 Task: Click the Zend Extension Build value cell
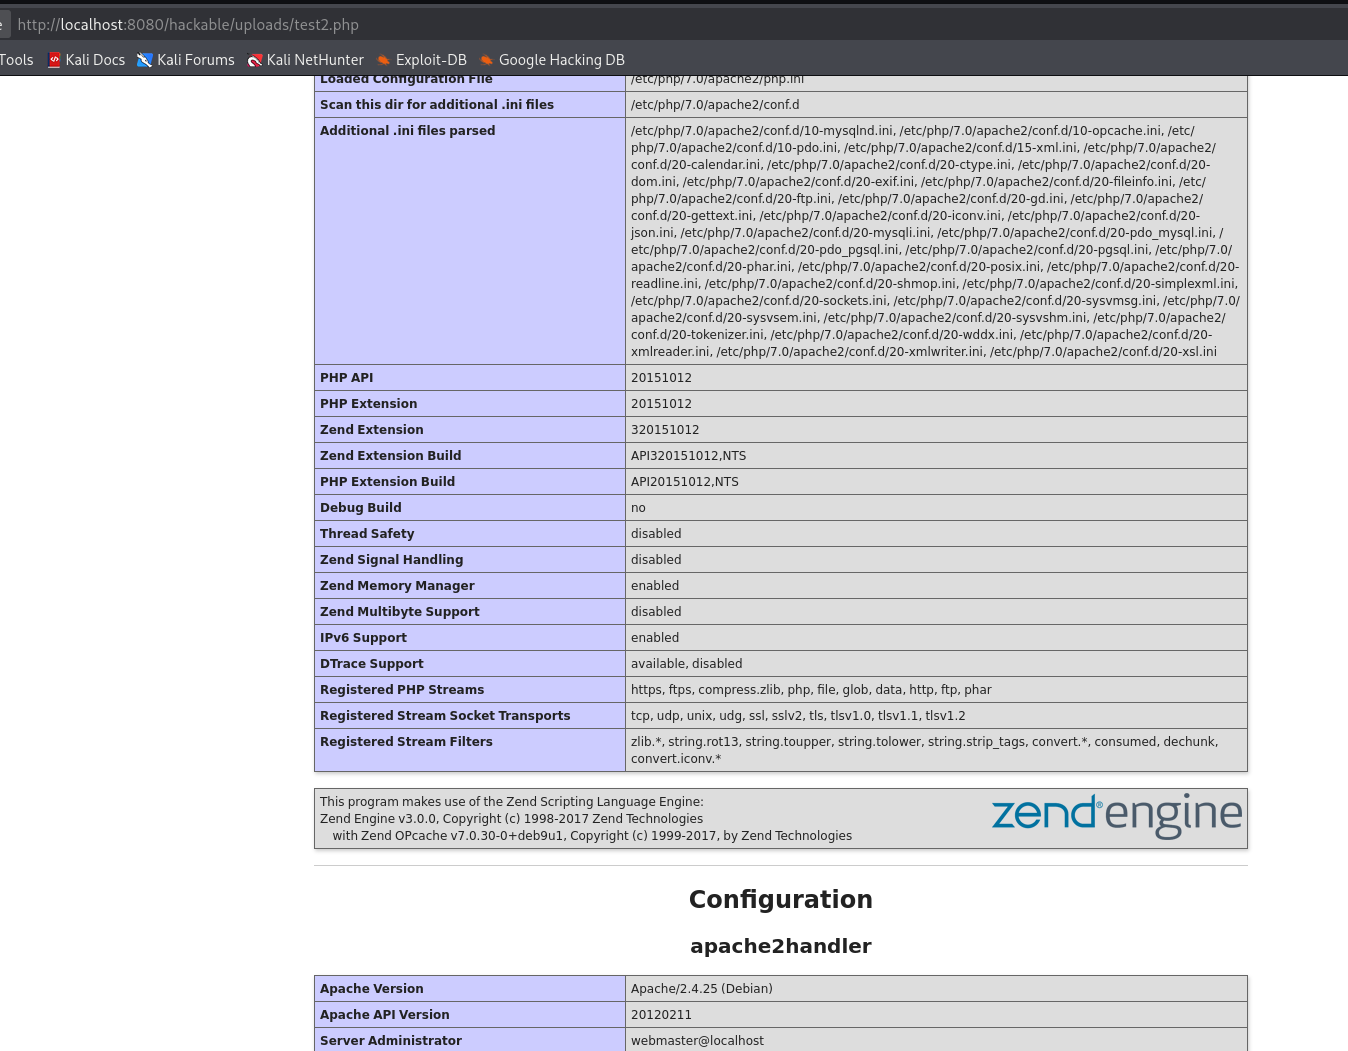(936, 456)
